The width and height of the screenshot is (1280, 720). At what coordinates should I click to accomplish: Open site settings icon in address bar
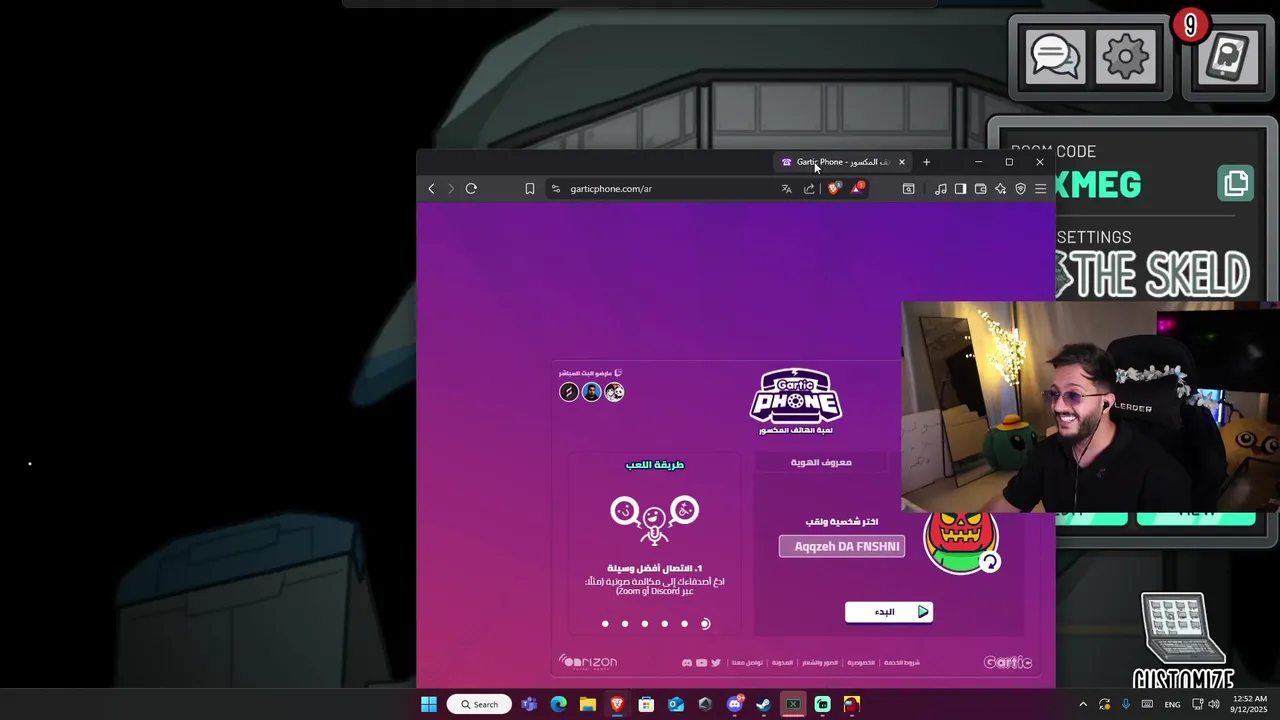coord(555,188)
